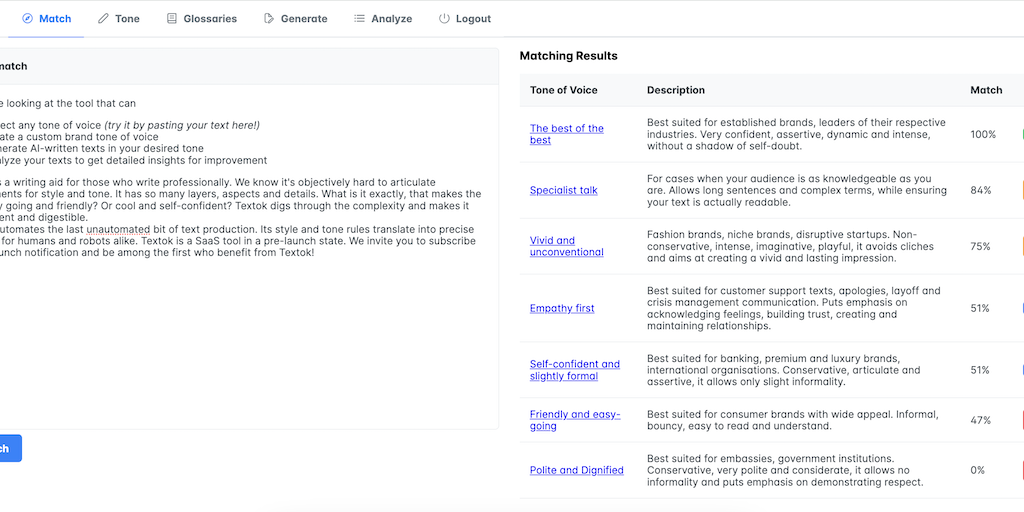Screen dimensions: 1024x512
Task: Click the "Tone of Voice" column header
Action: pos(564,90)
